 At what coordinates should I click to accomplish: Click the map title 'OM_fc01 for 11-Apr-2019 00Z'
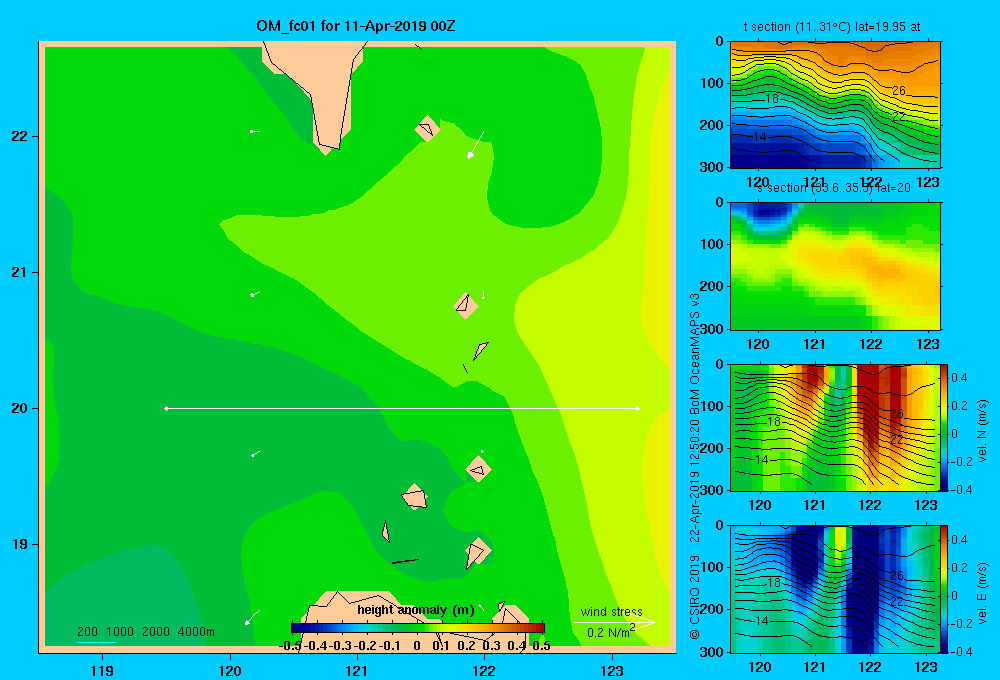(x=355, y=26)
